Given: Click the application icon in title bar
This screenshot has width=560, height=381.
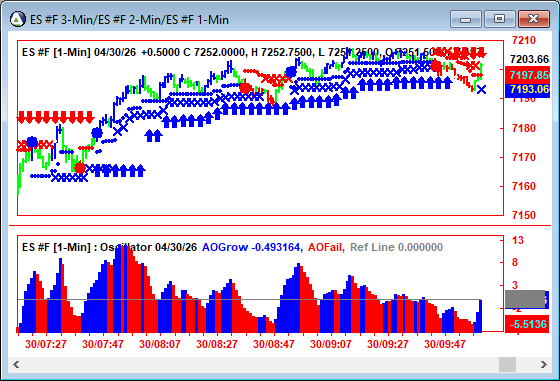Looking at the screenshot, I should click(x=17, y=19).
